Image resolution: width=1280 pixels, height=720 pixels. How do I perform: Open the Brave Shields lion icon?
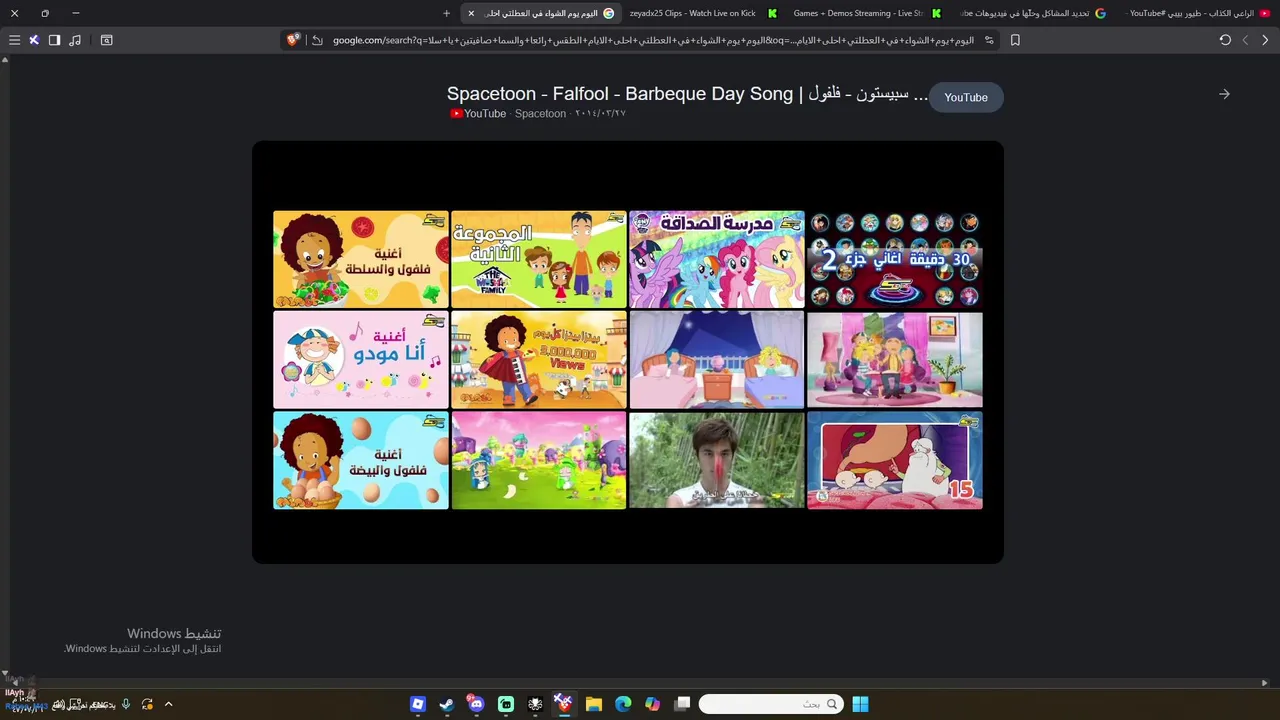coord(293,40)
